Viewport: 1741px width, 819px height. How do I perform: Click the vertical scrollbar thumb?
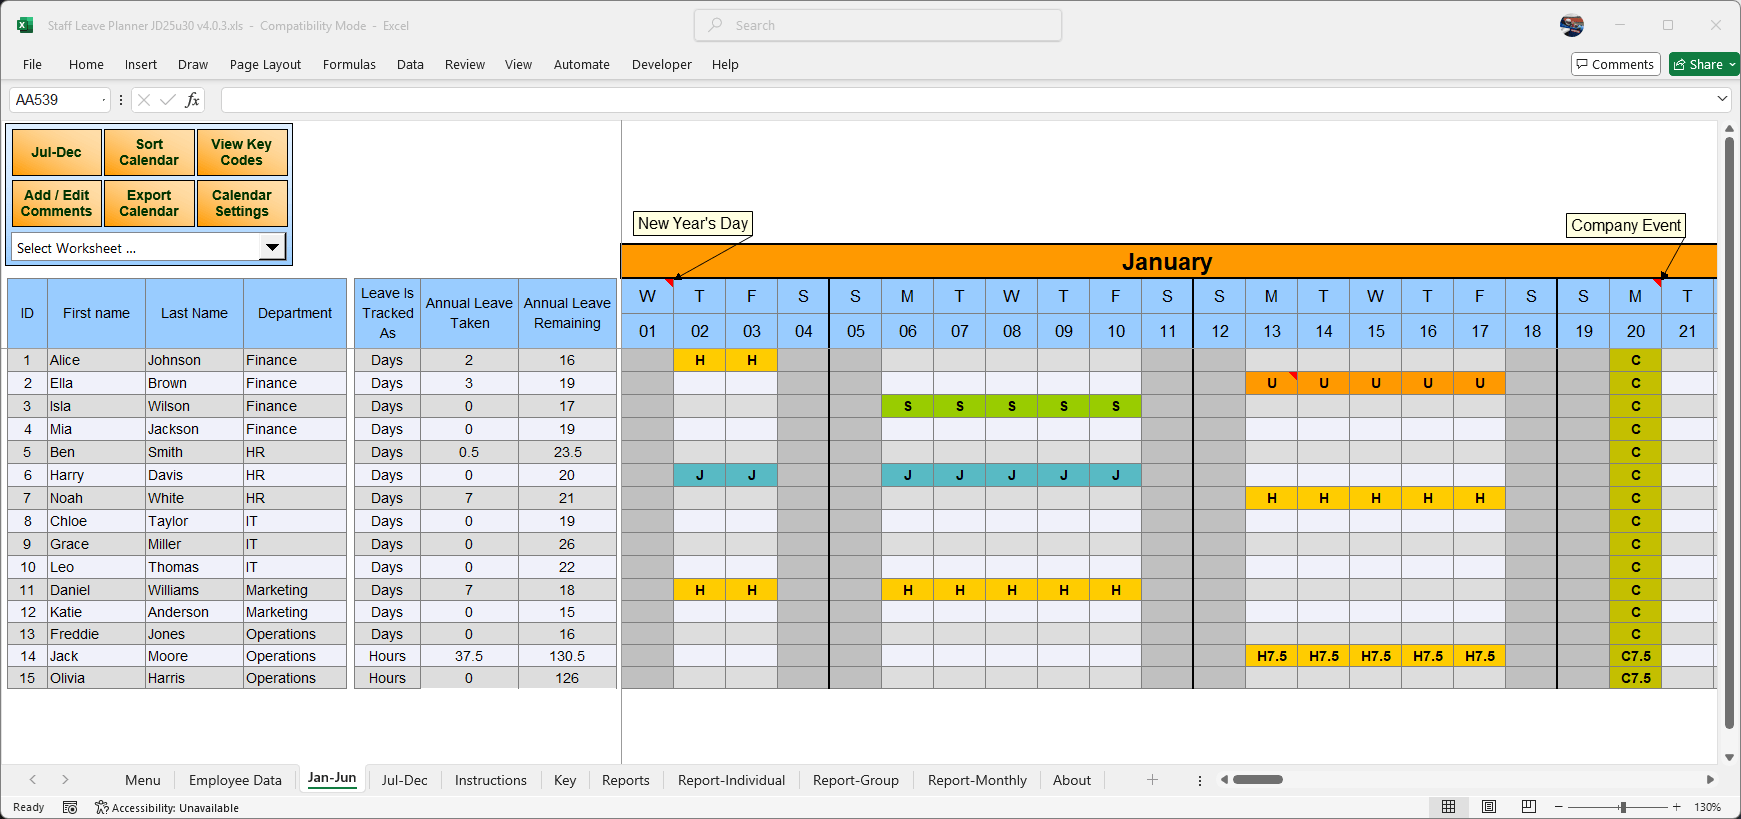coord(1729,432)
